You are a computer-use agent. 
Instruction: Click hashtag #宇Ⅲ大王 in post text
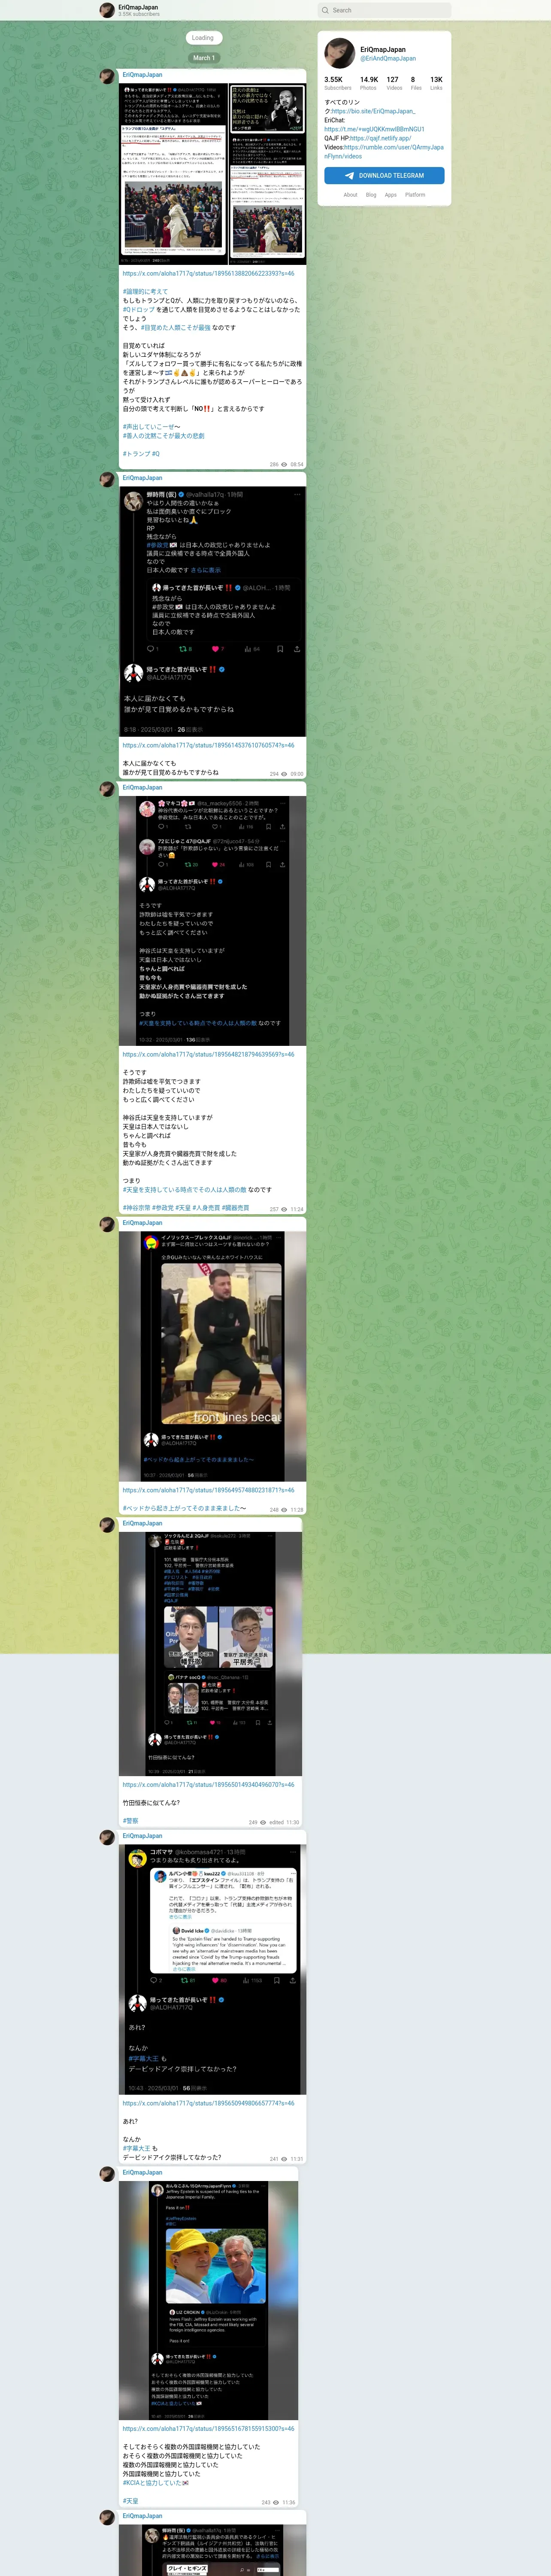click(x=137, y=2148)
